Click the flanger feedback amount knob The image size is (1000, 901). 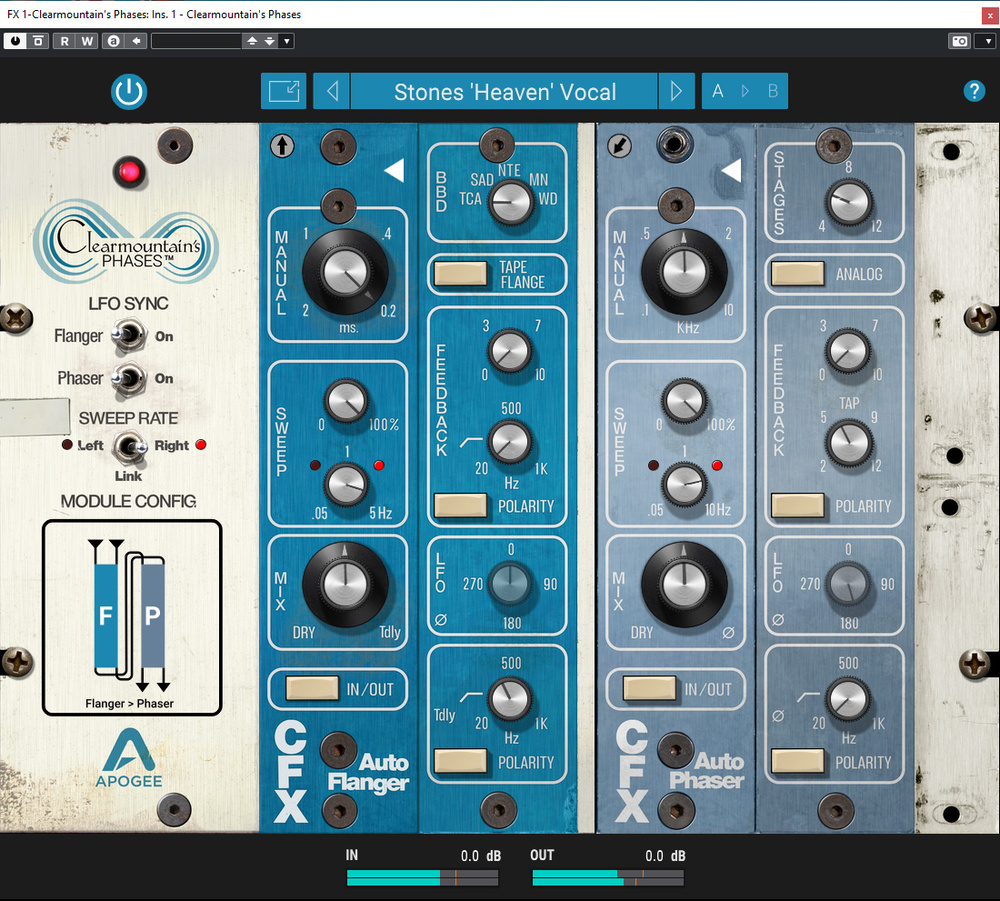click(x=509, y=351)
